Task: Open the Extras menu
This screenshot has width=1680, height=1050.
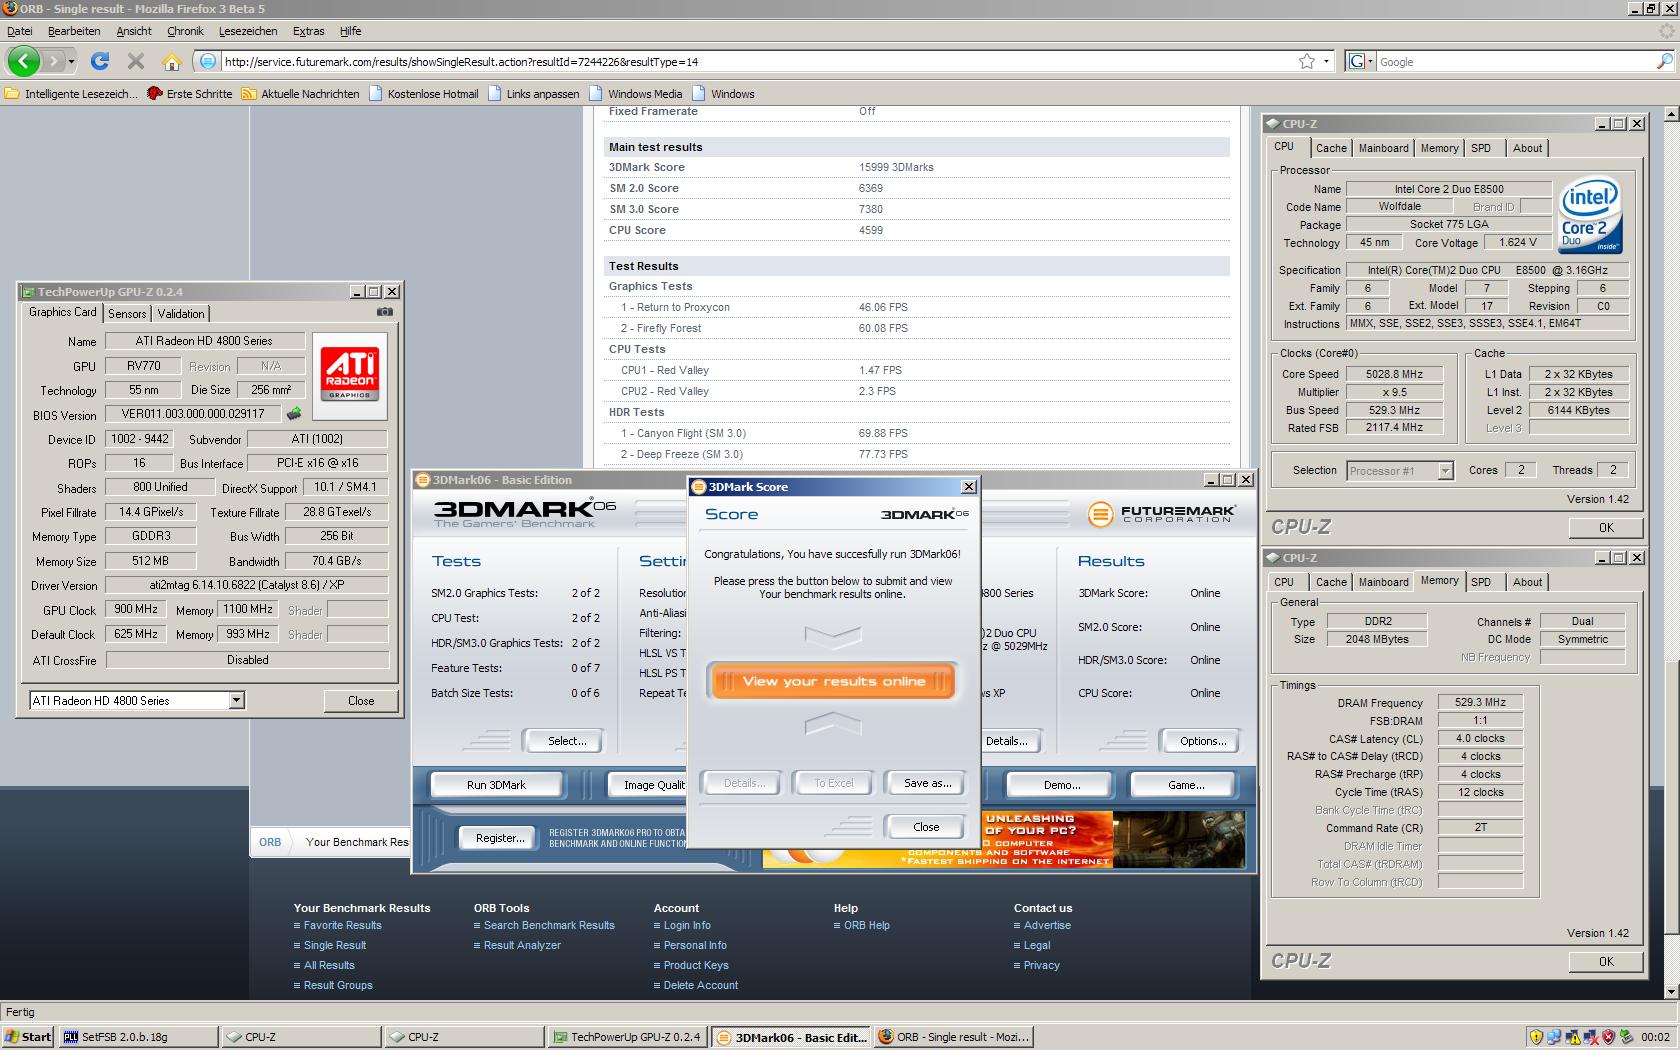Action: 308,31
